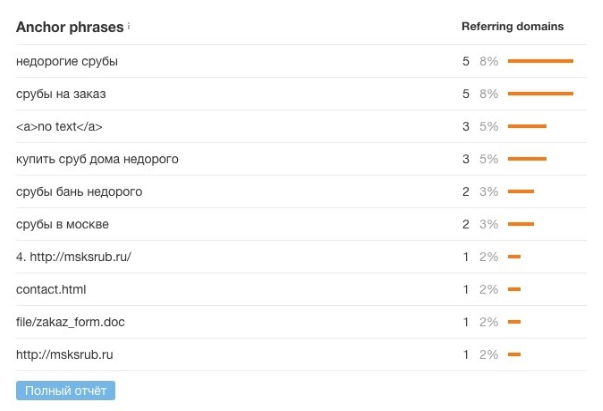Click the anchor phrase недорогие срубы

point(67,61)
